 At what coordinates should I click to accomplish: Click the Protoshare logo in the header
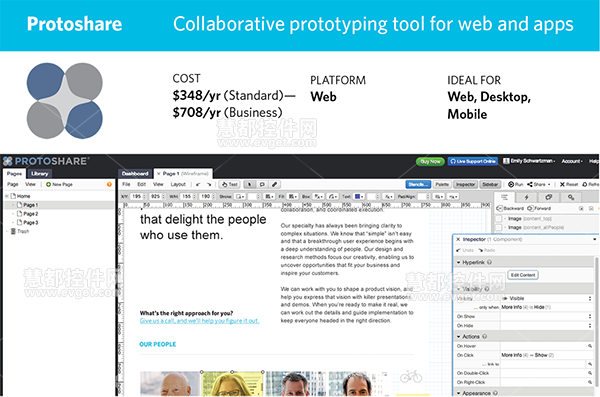coord(46,161)
